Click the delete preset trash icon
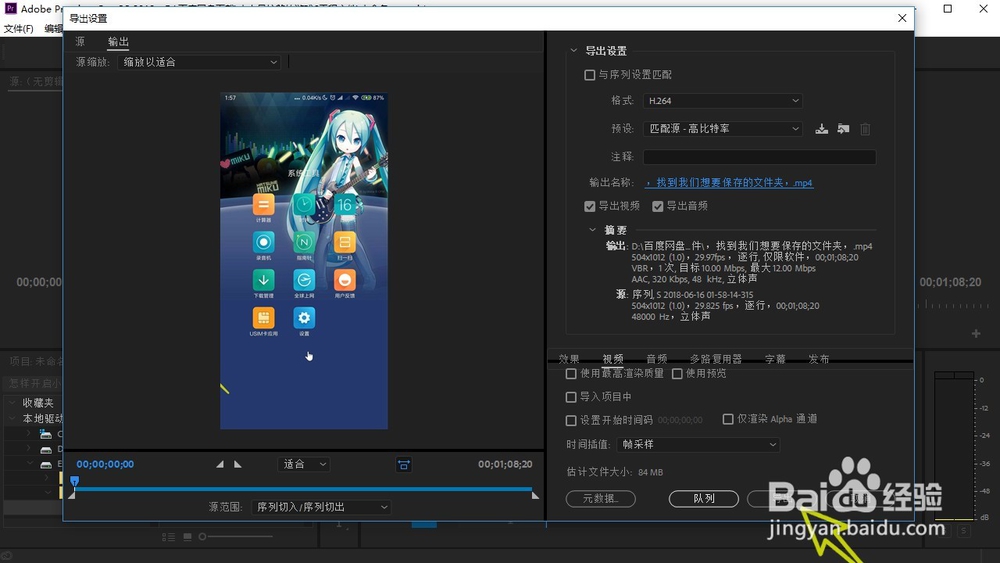 [865, 129]
